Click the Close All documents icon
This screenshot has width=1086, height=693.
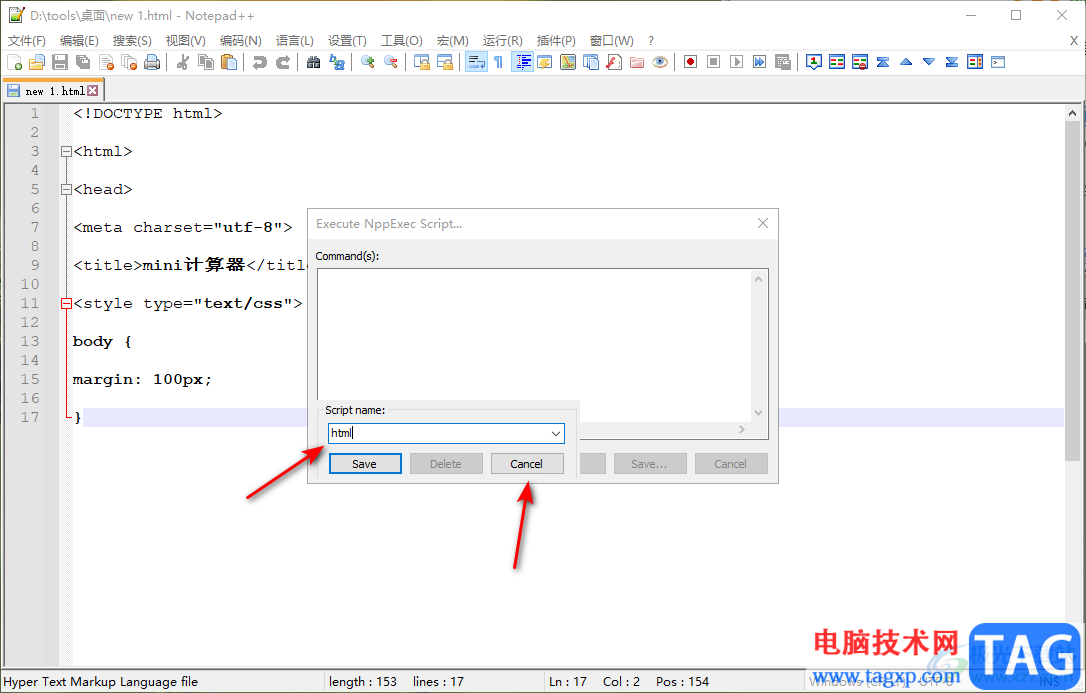[x=129, y=62]
